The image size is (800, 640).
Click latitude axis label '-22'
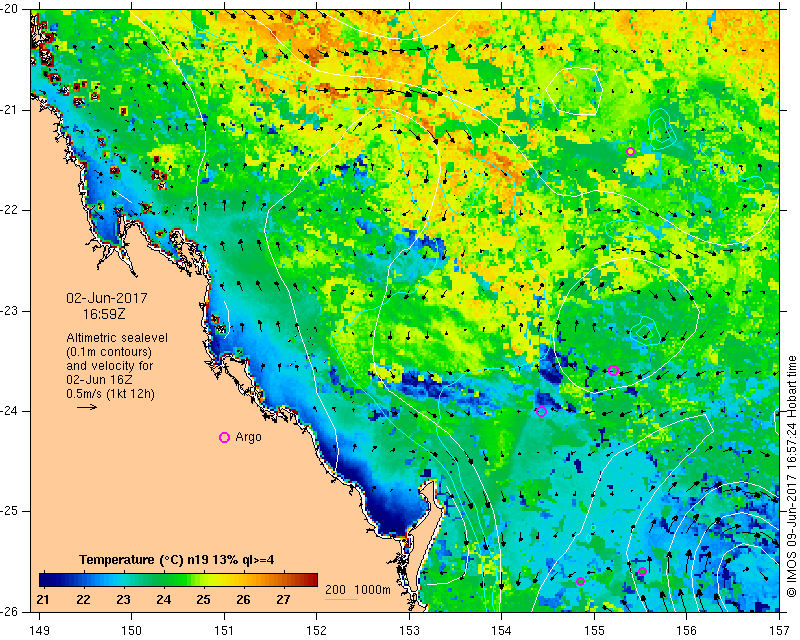(10, 210)
